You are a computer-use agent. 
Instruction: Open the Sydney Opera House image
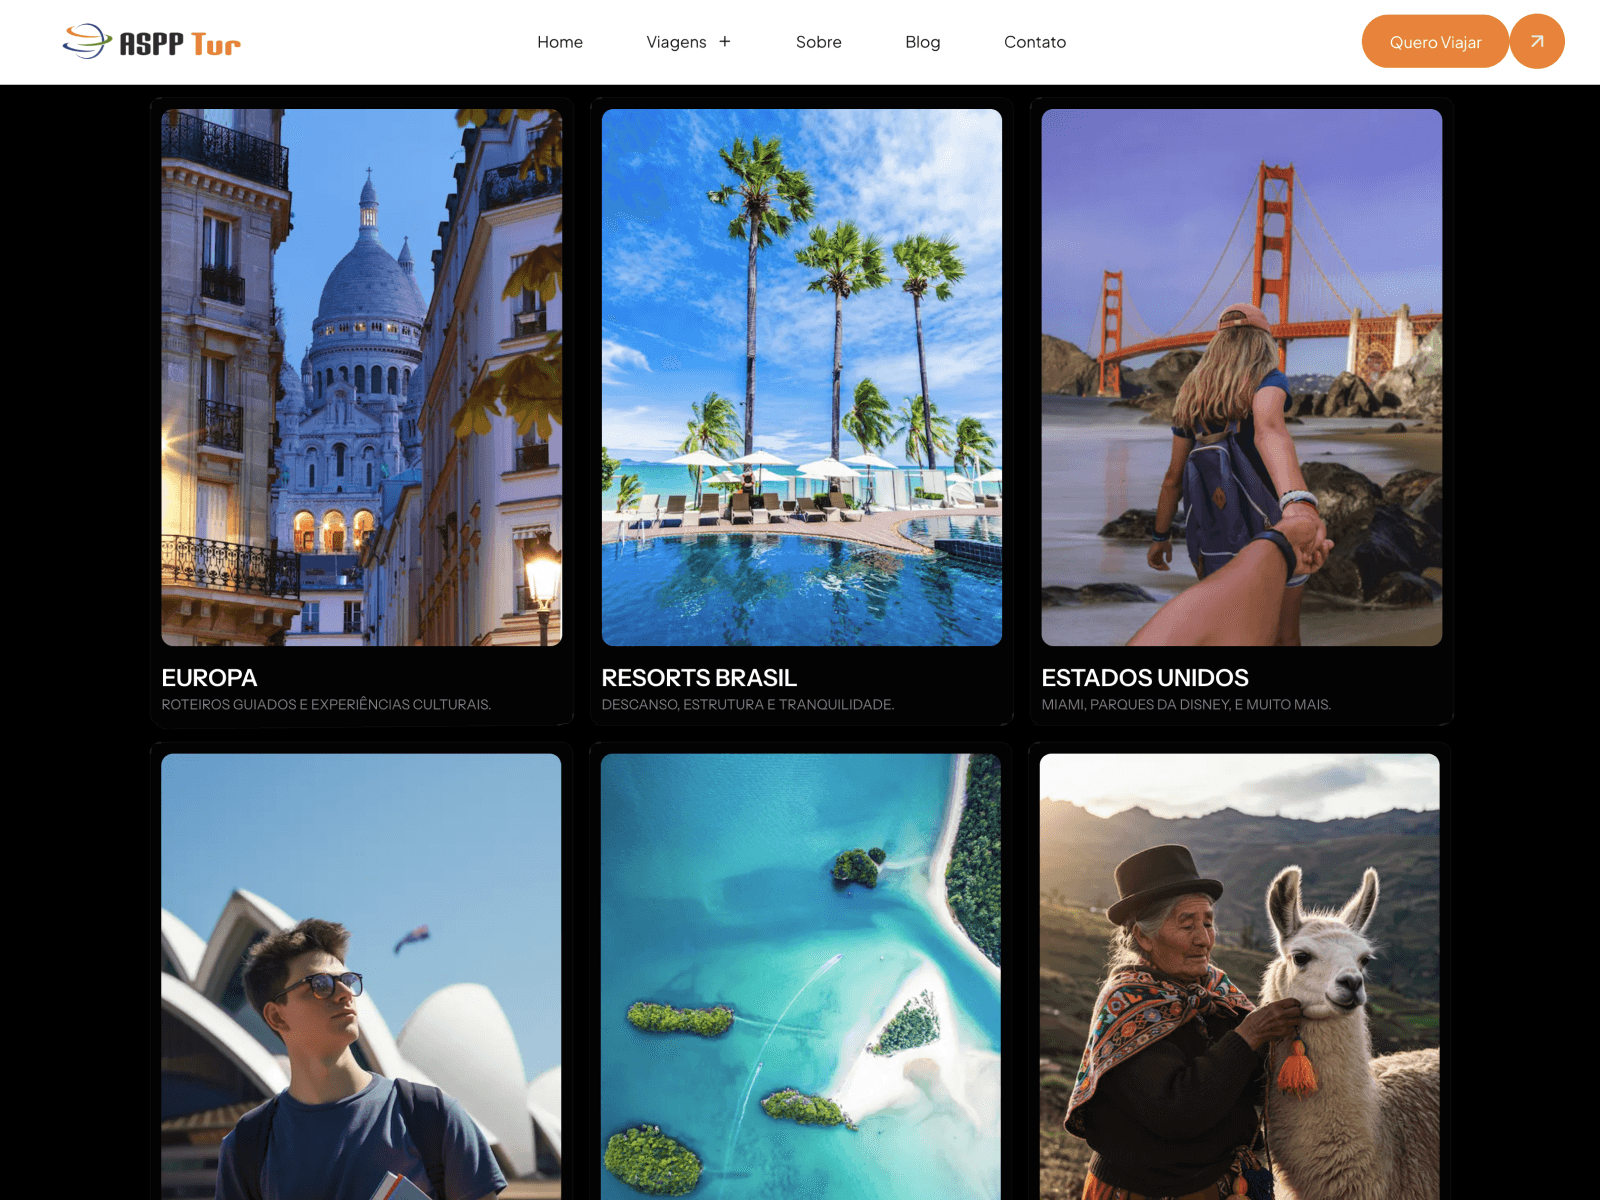[x=361, y=977]
